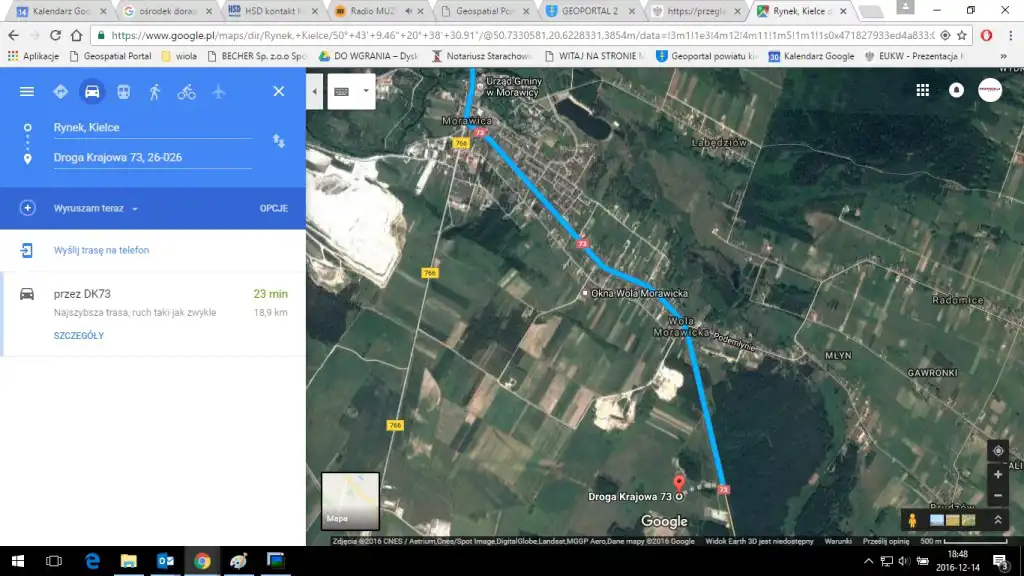
Task: Select driving travel mode
Action: tap(92, 92)
